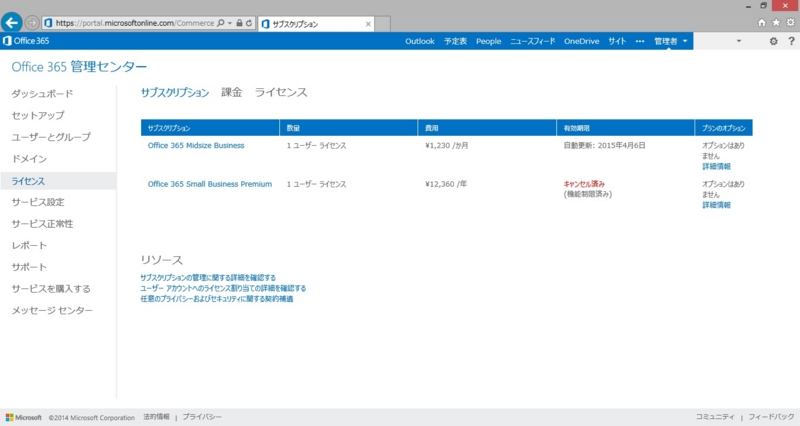Open ニュースフィード in the top navigation

532,41
